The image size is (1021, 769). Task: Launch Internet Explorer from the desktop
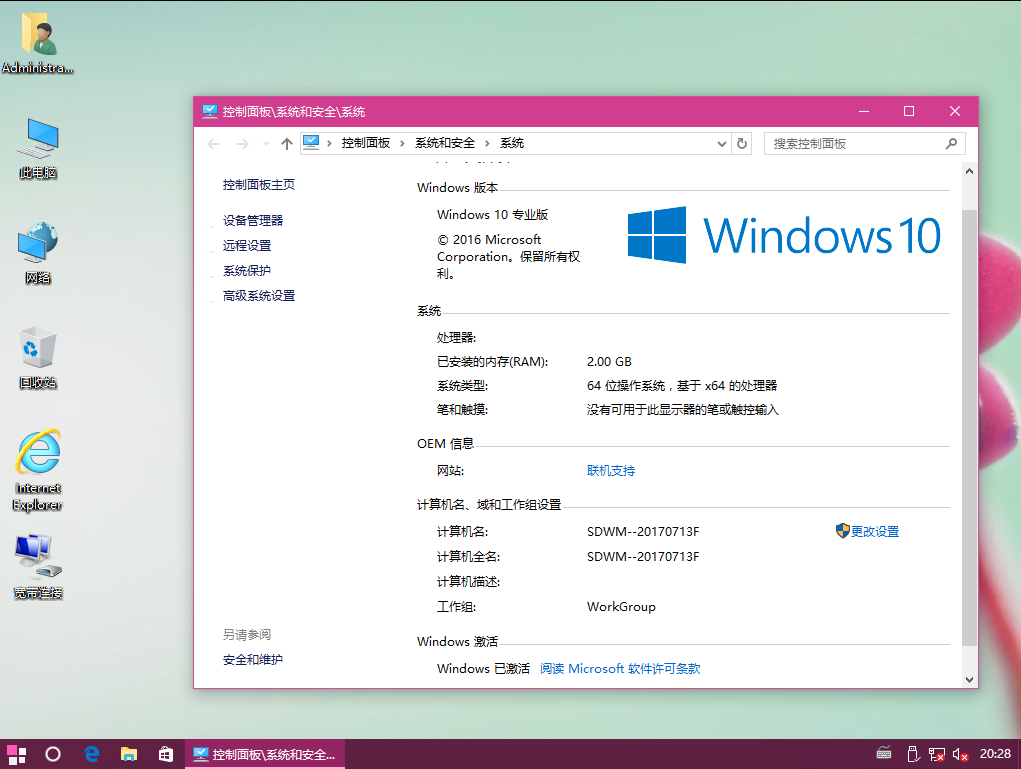pos(38,470)
